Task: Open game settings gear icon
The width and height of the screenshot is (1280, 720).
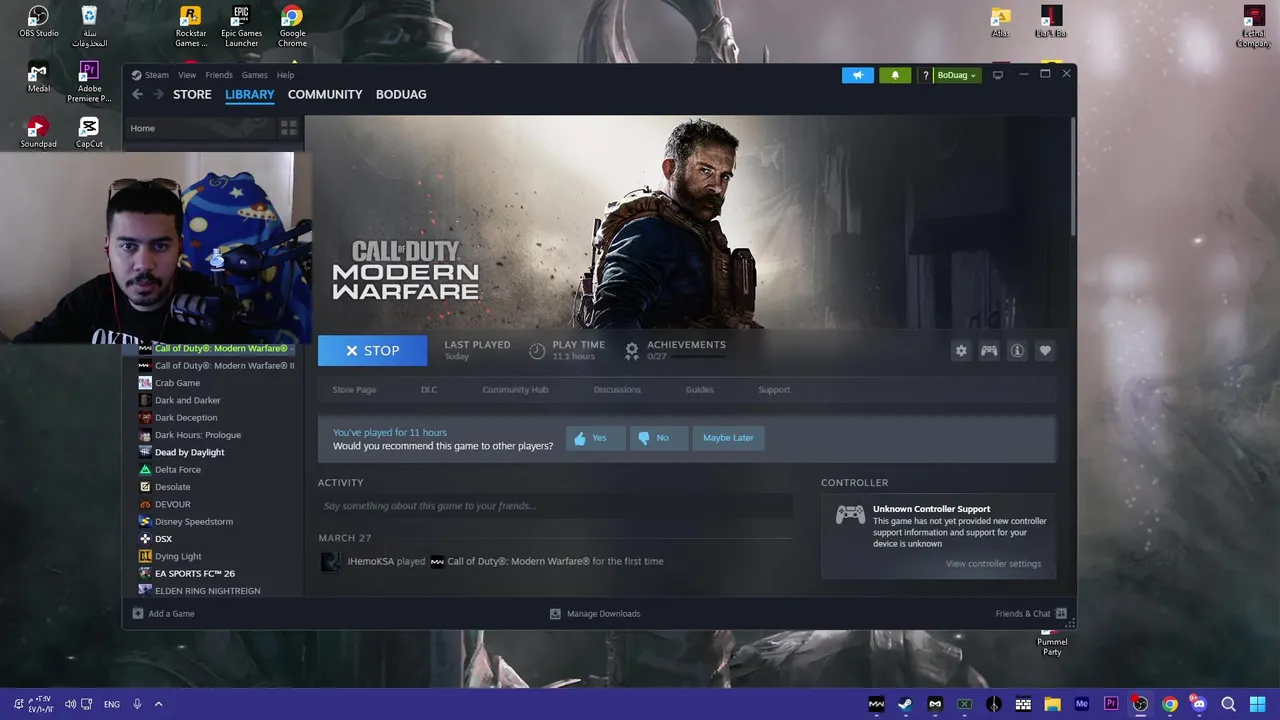Action: coord(961,351)
